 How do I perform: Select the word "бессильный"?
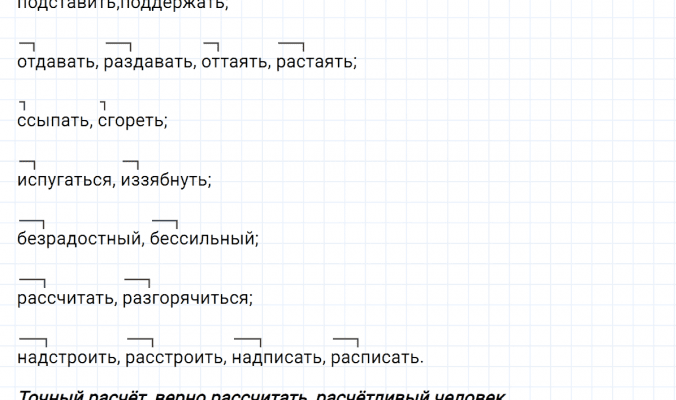(x=204, y=239)
